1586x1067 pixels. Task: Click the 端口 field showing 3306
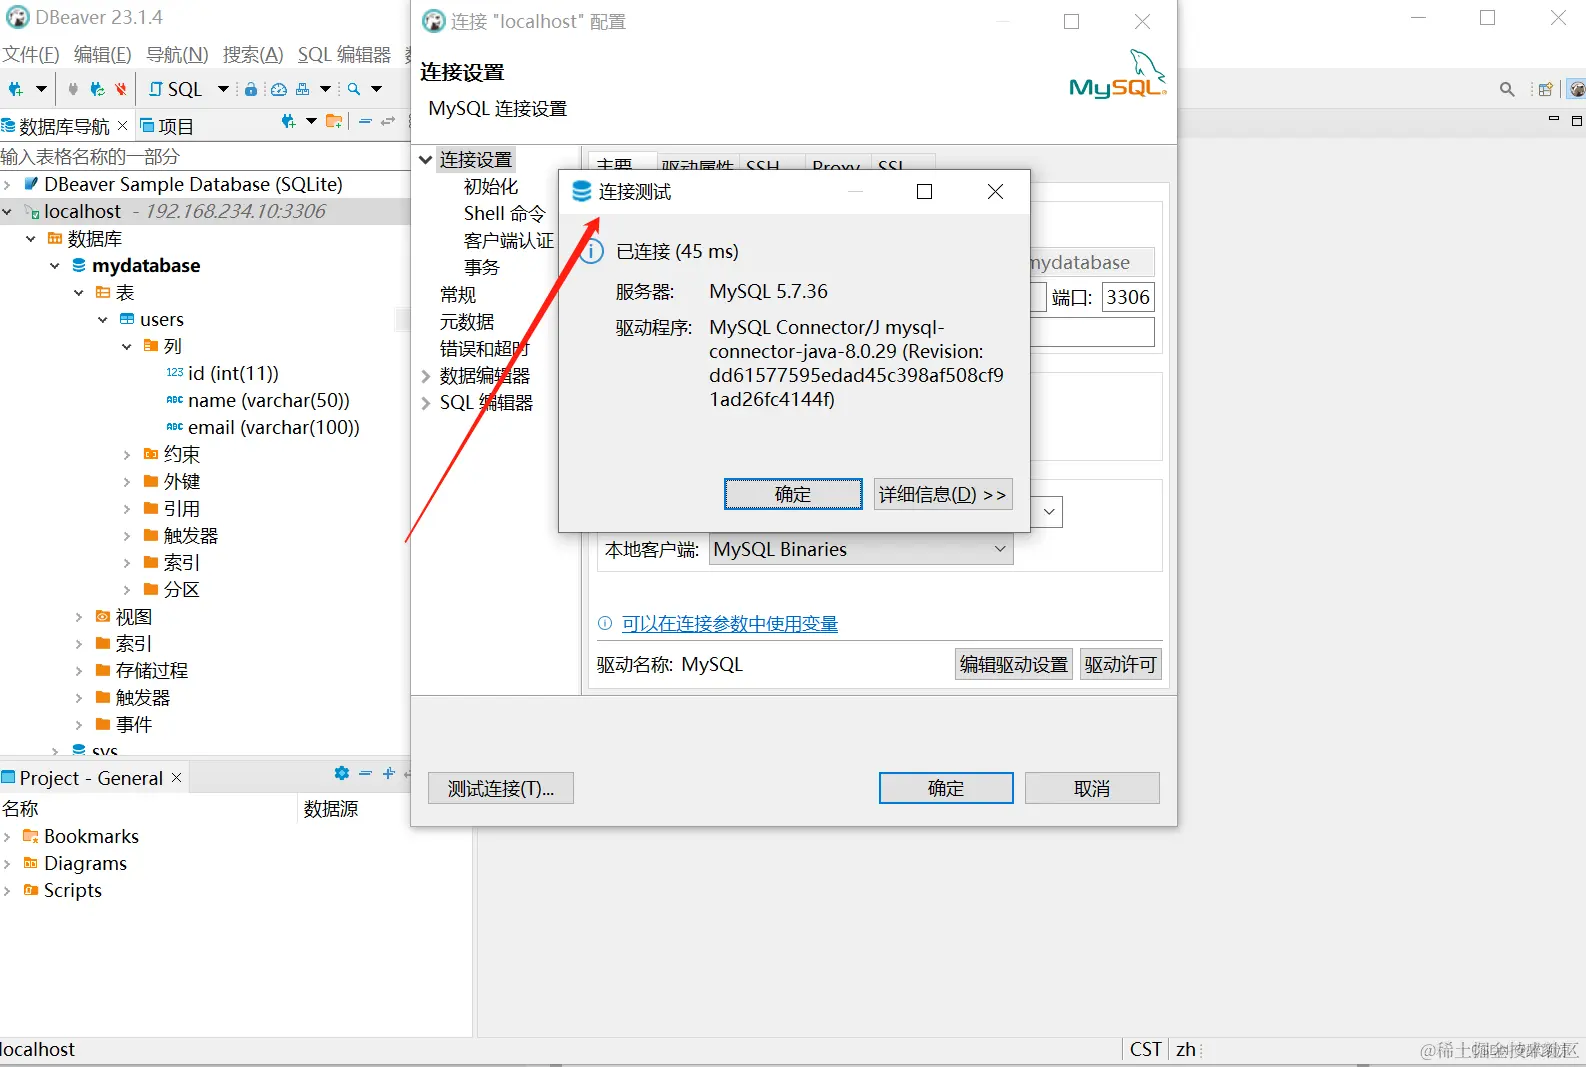tap(1128, 297)
